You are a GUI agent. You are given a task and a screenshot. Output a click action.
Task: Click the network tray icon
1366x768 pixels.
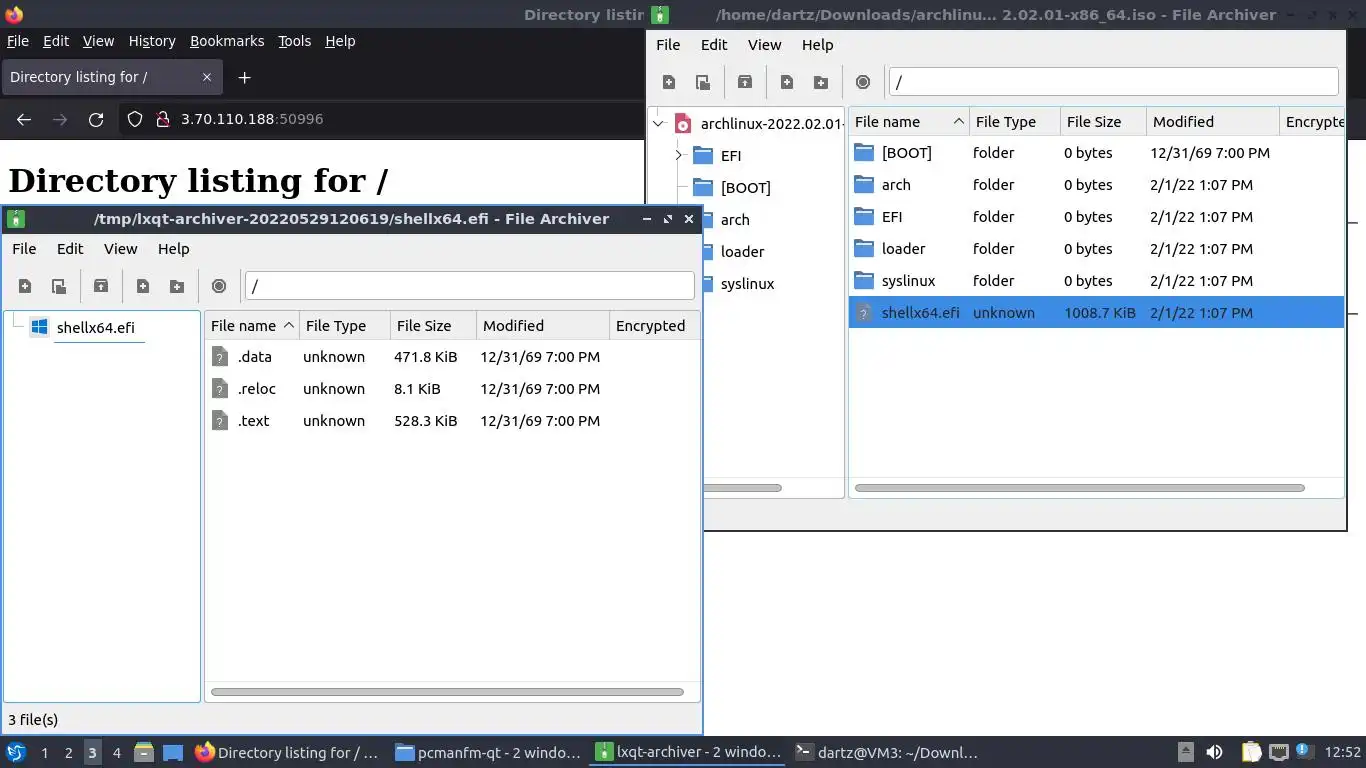tap(1279, 752)
